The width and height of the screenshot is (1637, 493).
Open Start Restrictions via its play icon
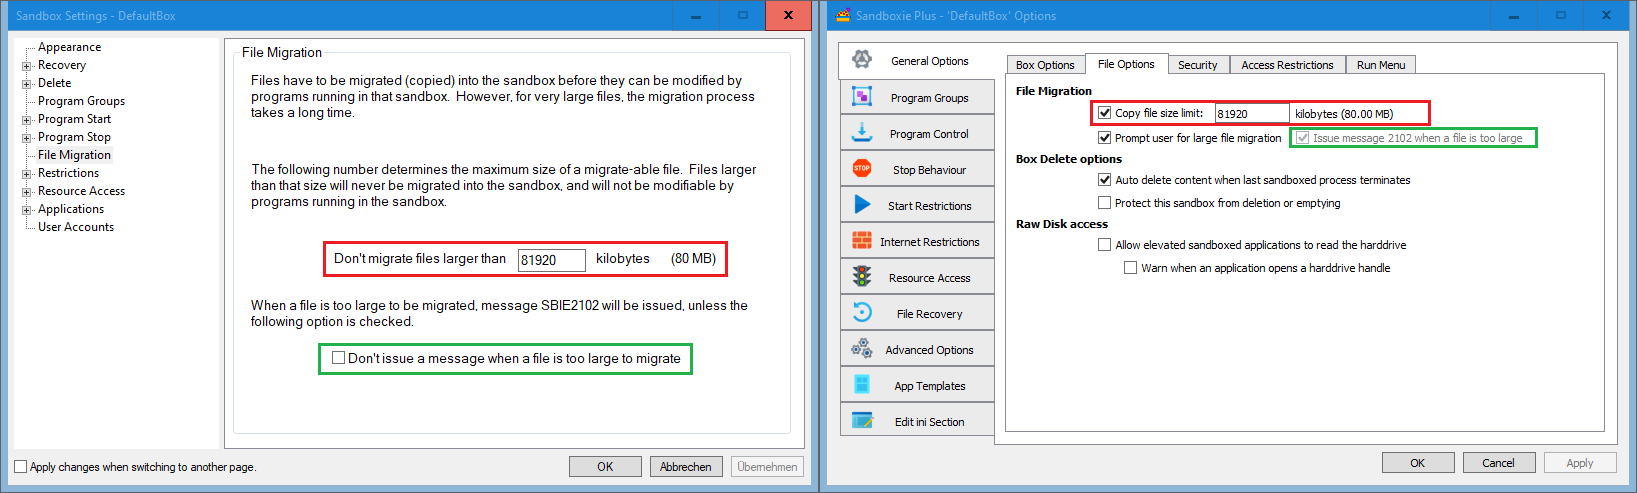861,205
